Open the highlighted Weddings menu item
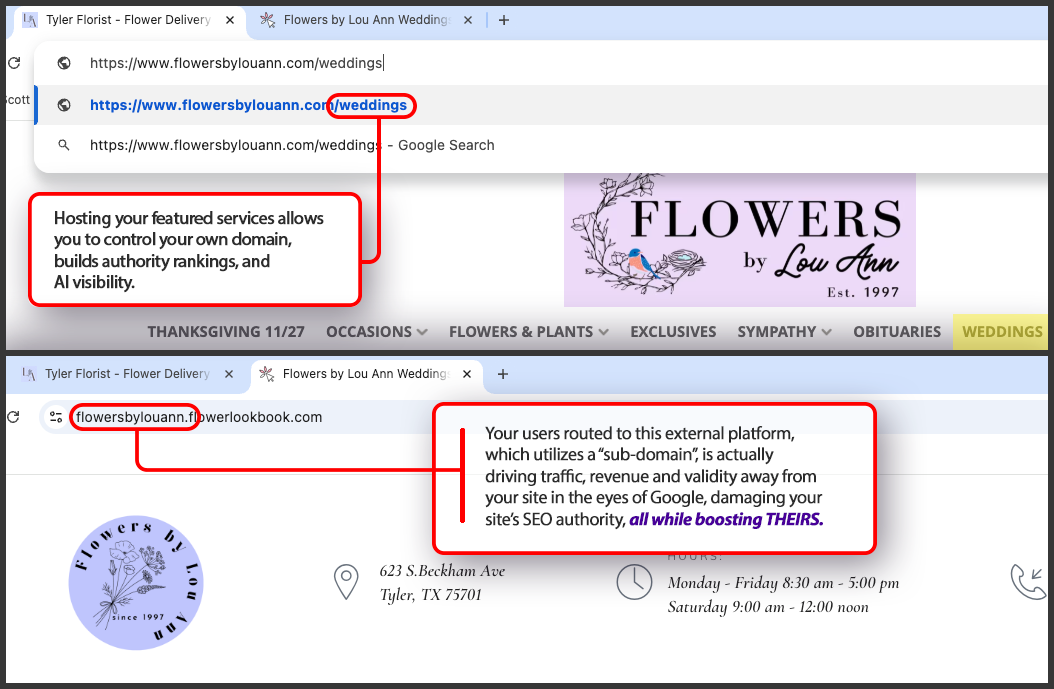Screen dimensions: 1054x689 (1002, 331)
